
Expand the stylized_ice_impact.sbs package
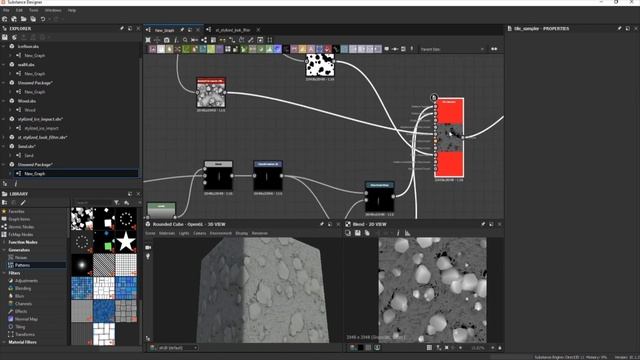[x=4, y=119]
